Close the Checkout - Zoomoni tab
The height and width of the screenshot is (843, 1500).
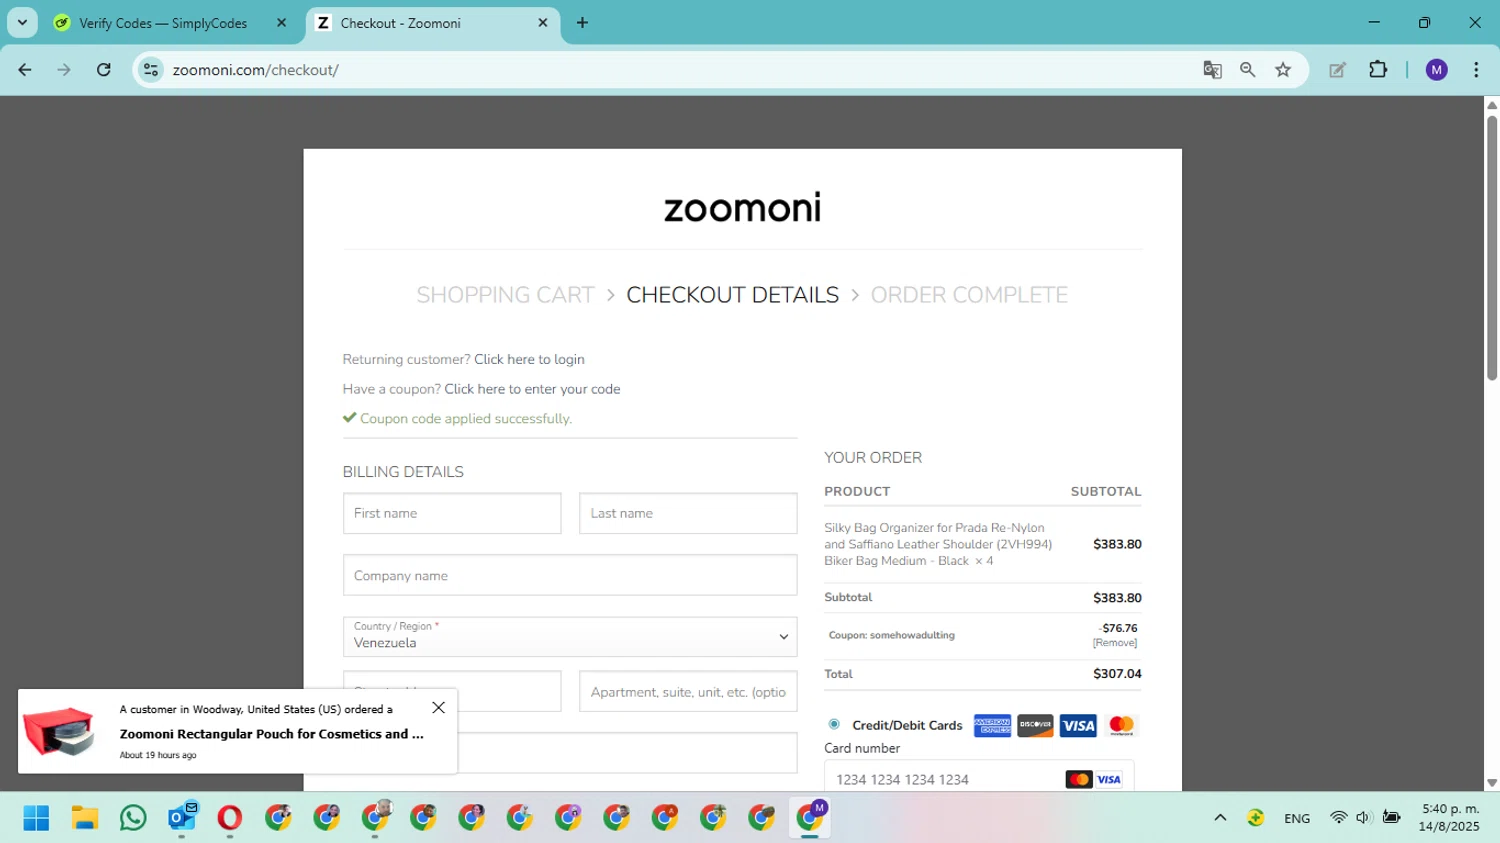coord(543,23)
